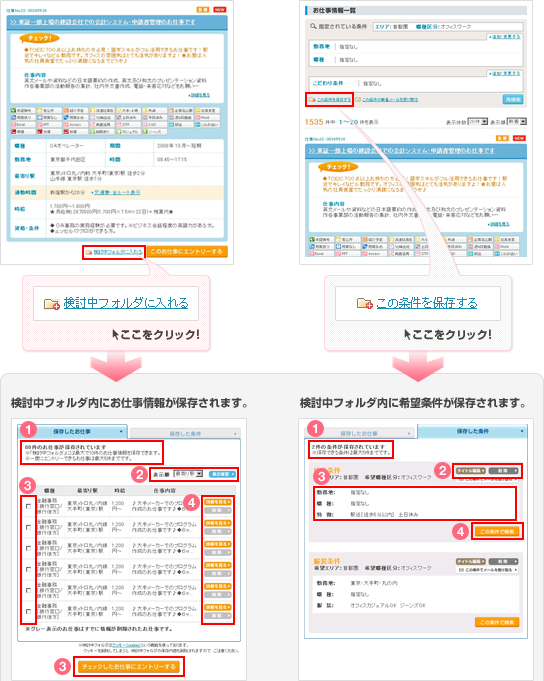
Task: Click タイトル編集 button on the first saved condition
Action: pyautogui.click(x=471, y=471)
